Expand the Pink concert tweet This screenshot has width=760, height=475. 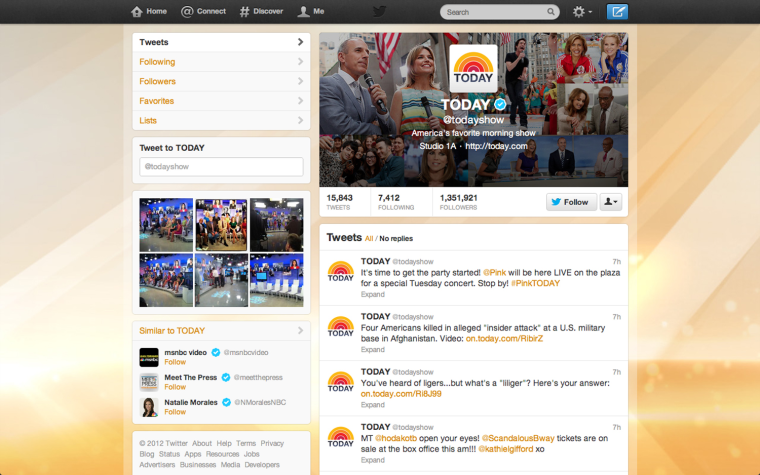click(373, 294)
